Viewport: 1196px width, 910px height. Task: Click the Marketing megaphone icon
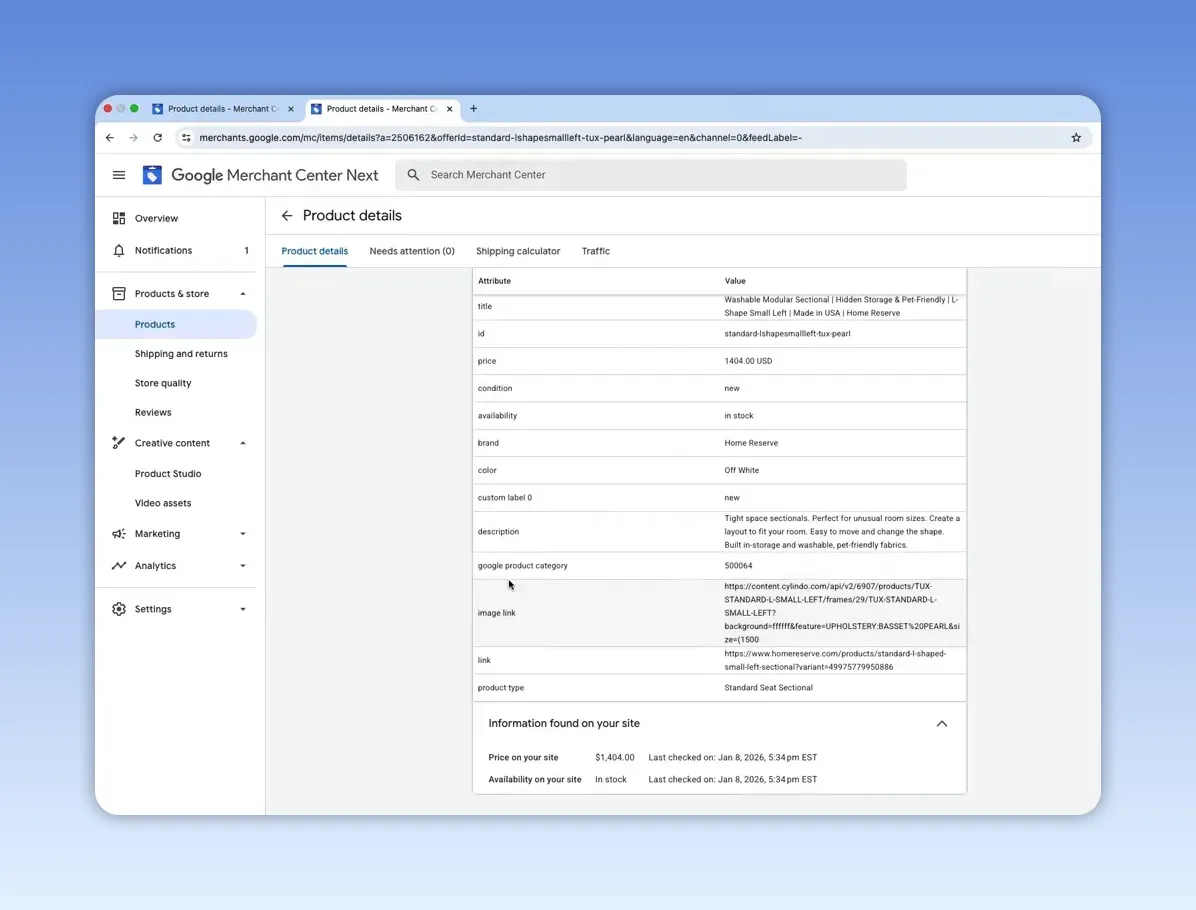tap(119, 534)
